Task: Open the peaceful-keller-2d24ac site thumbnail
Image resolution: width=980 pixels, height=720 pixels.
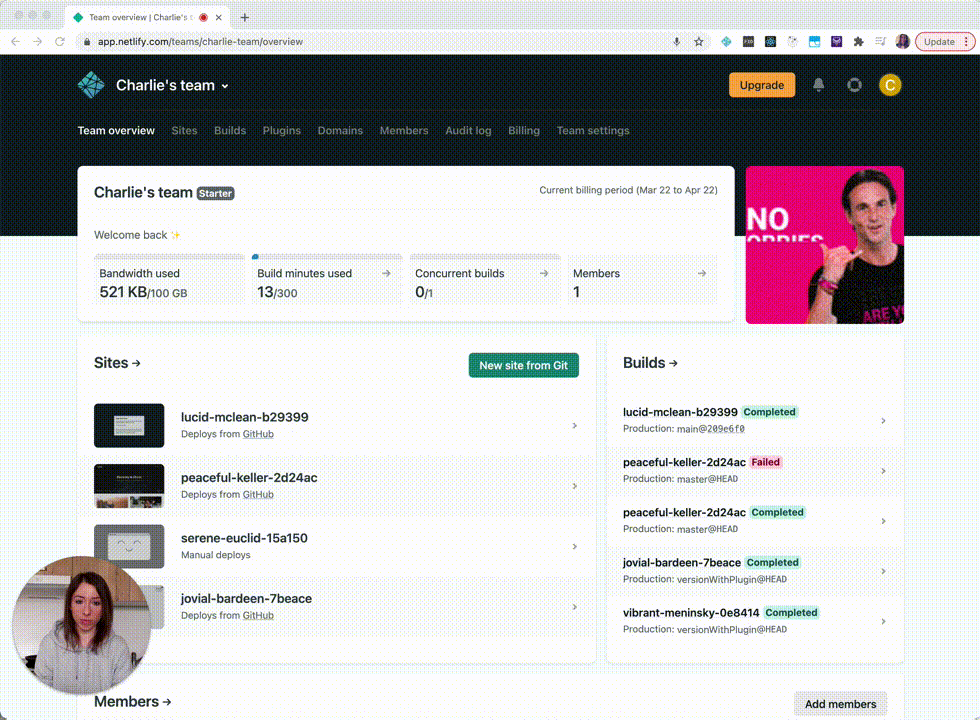Action: (129, 486)
